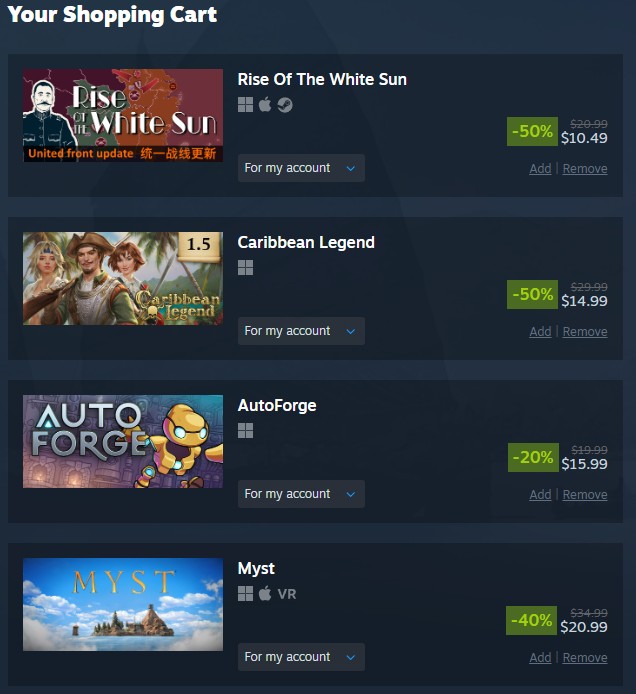The width and height of the screenshot is (636, 694).
Task: Click Add link for AutoForge
Action: (x=540, y=494)
